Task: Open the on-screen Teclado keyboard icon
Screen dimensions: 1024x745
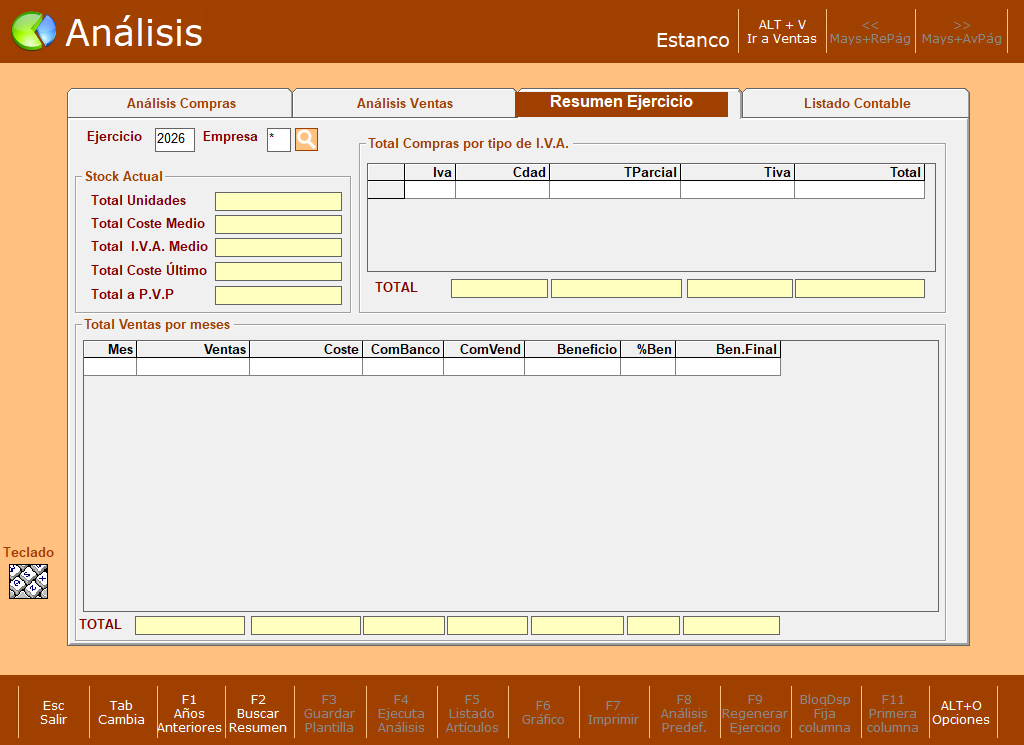Action: [28, 581]
